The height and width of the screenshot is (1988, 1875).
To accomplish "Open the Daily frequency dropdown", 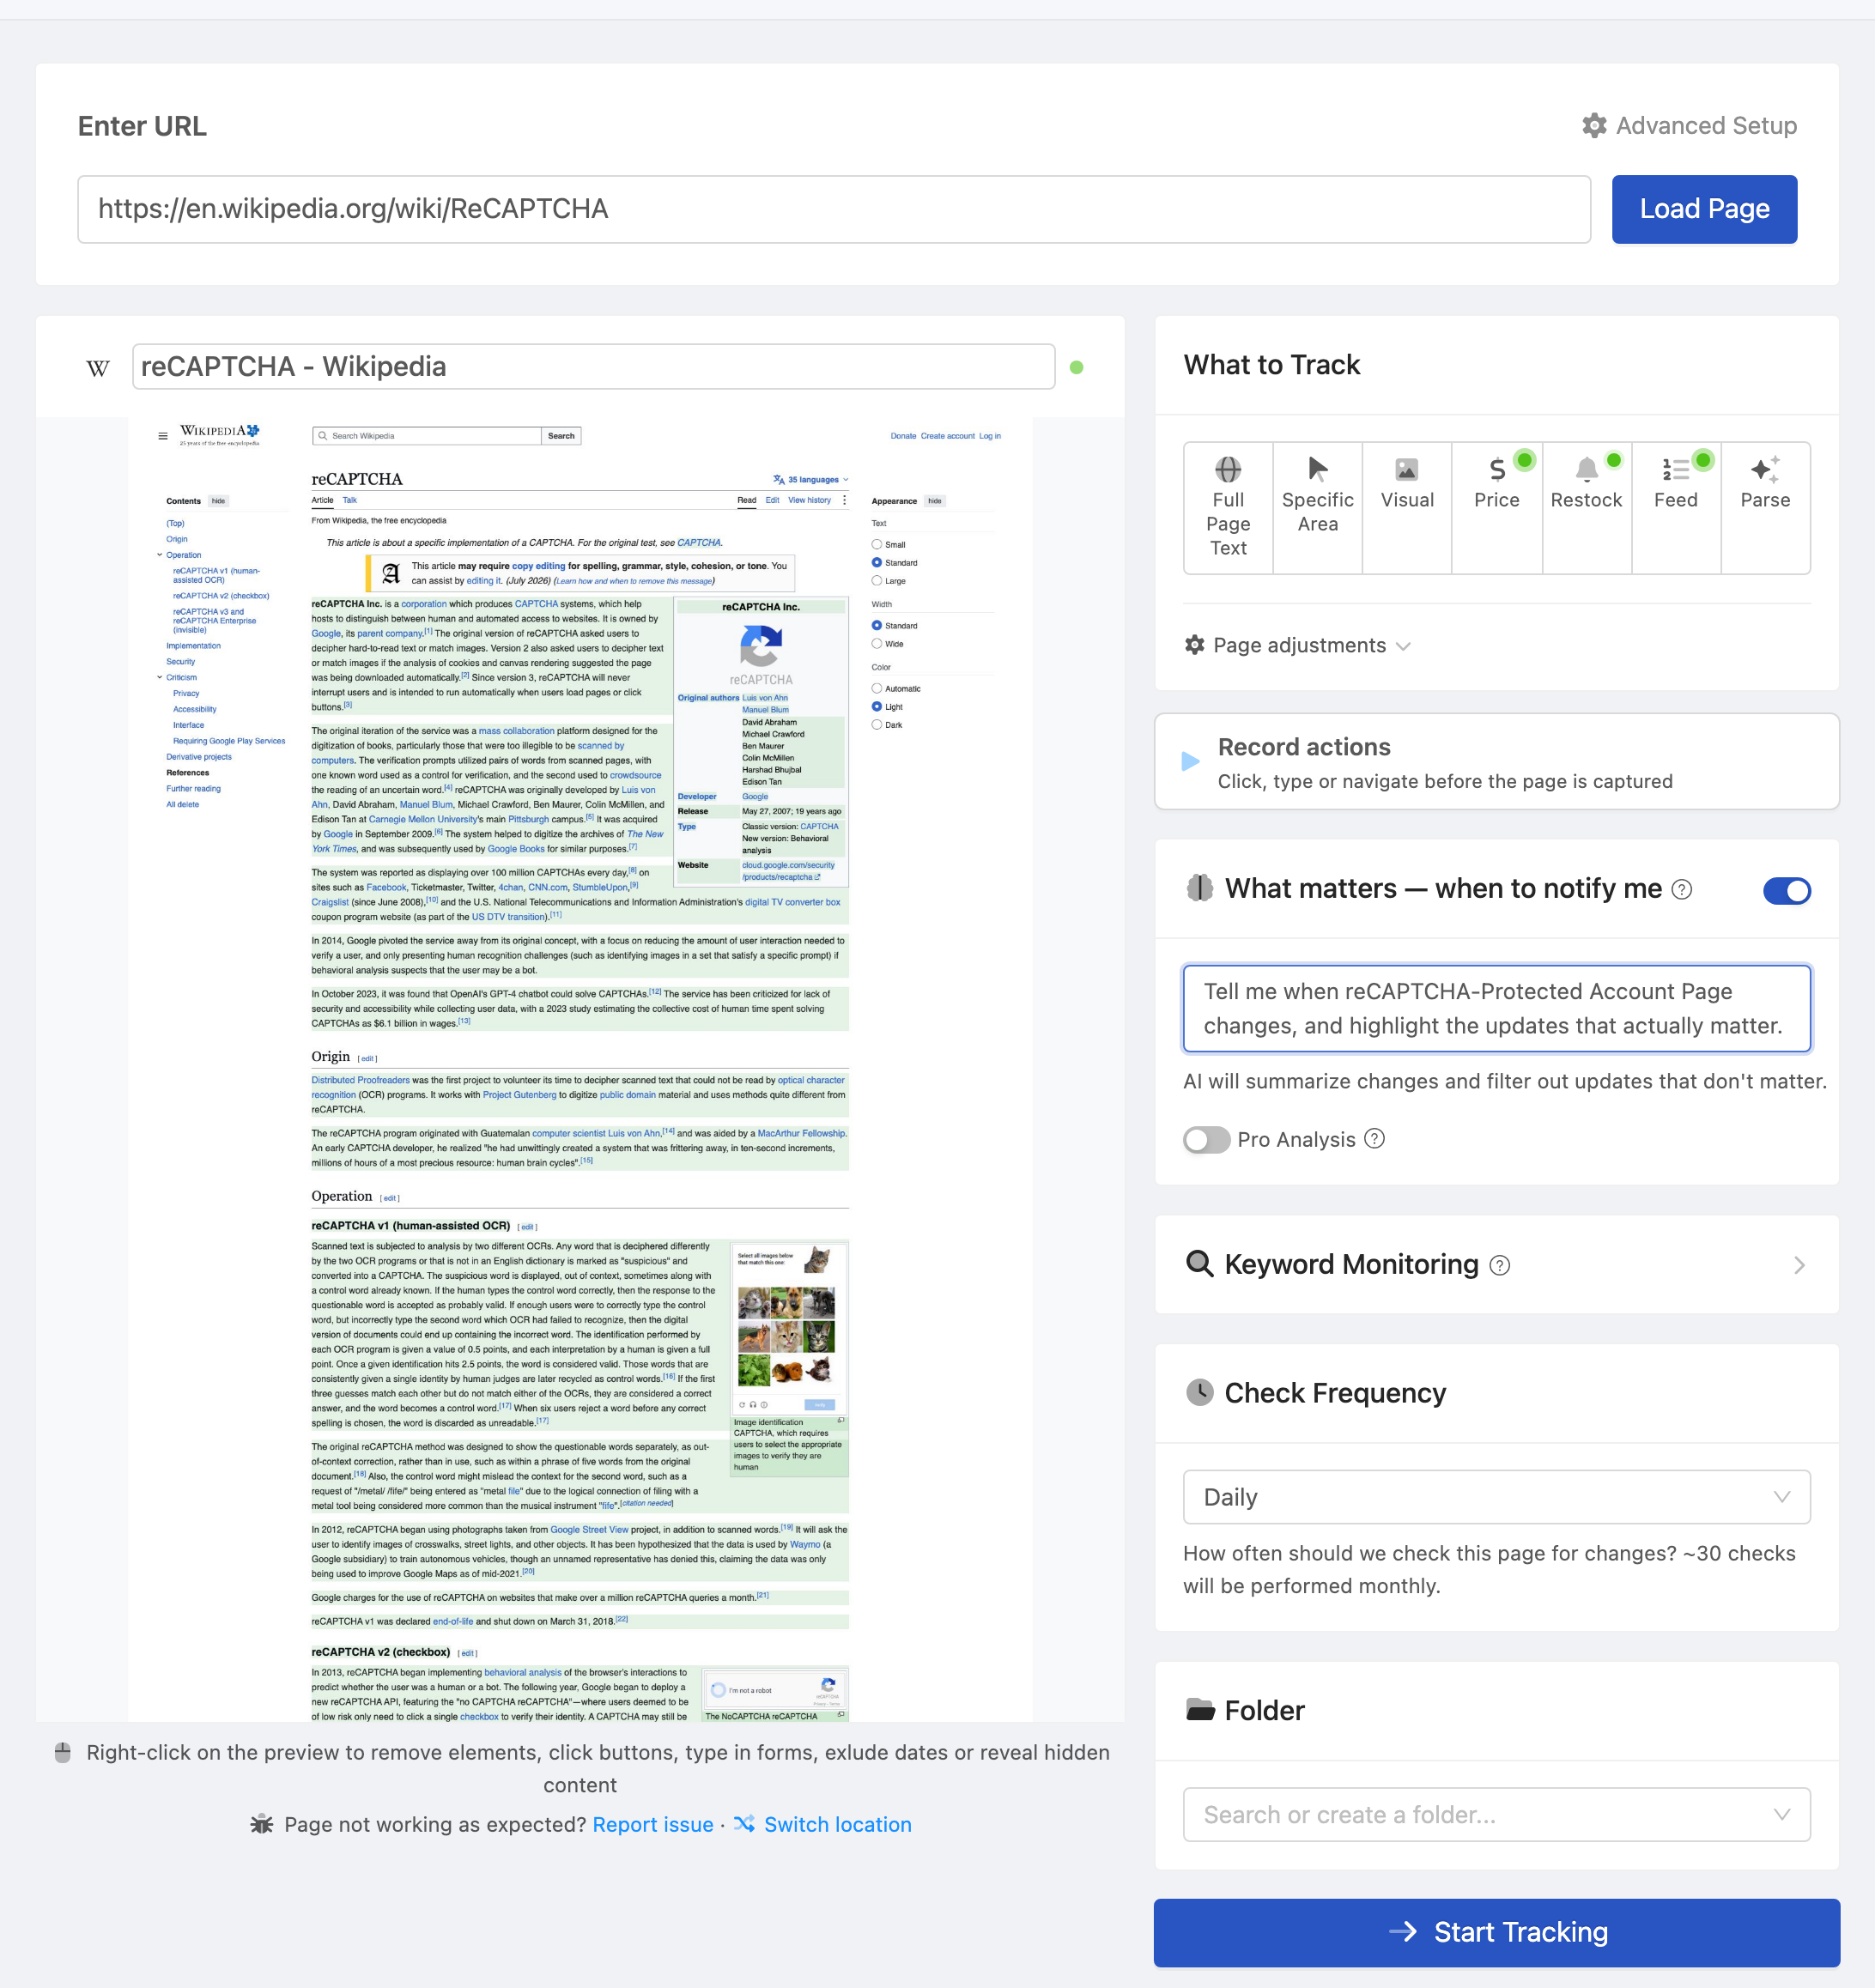I will [1496, 1497].
